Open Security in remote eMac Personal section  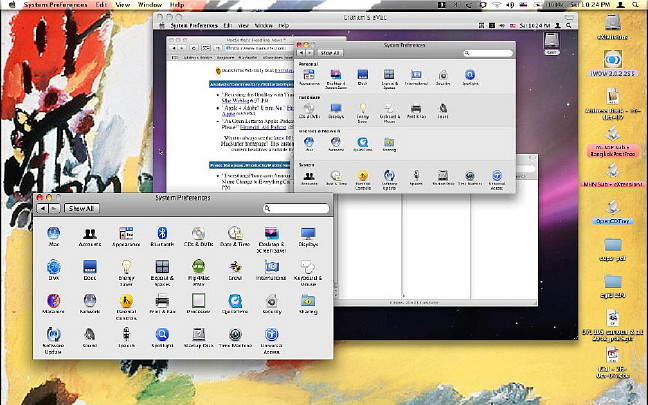443,77
